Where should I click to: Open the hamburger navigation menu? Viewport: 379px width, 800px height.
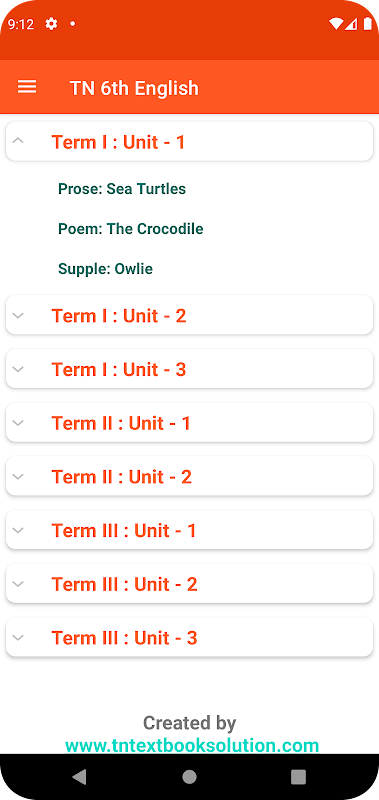27,87
